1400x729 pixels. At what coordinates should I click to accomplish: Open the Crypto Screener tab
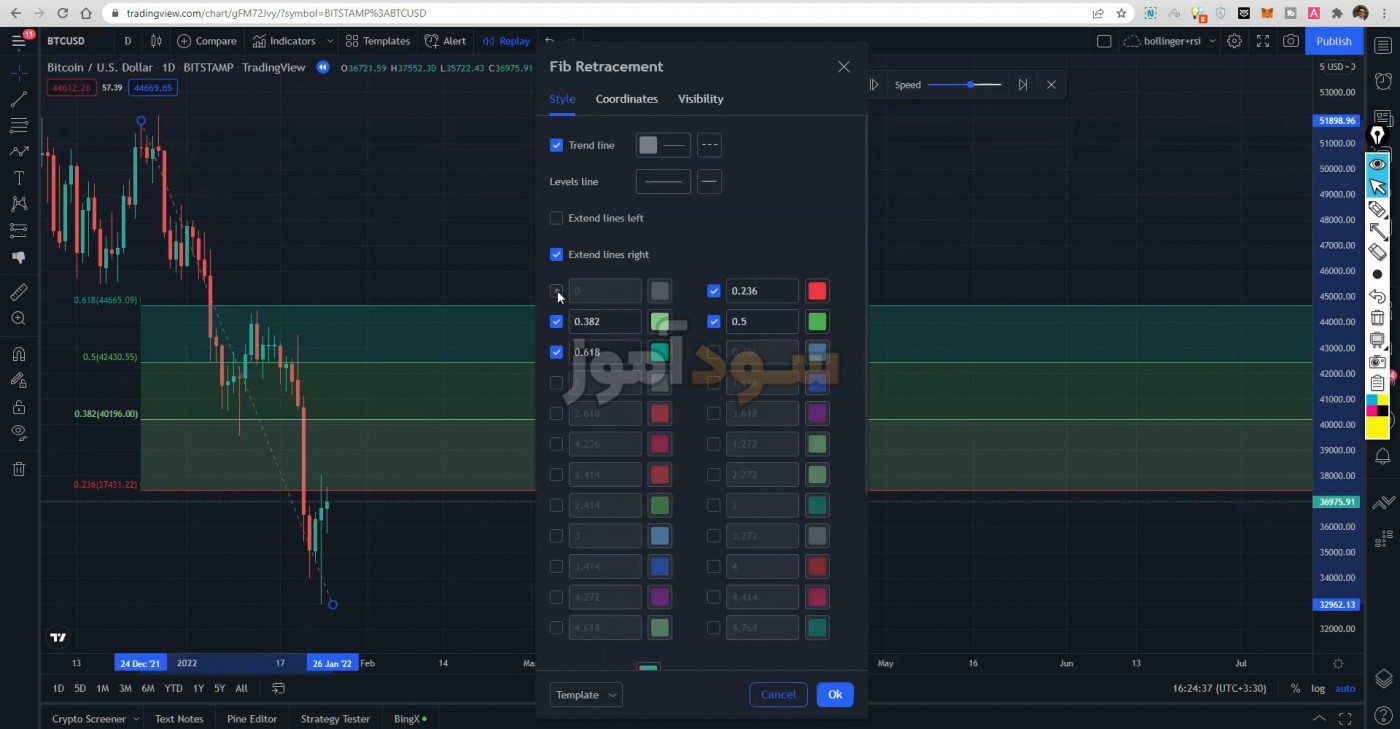click(x=89, y=719)
